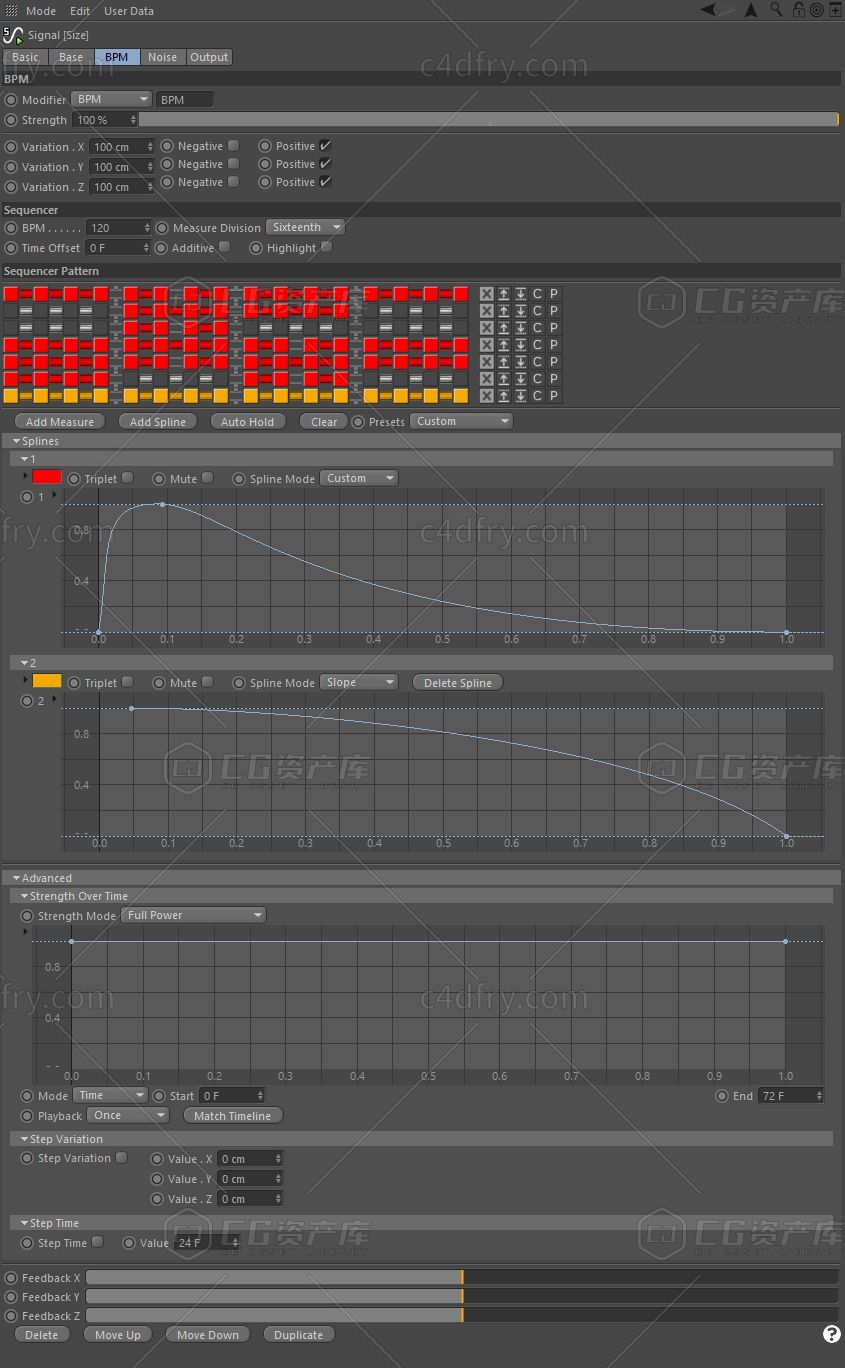Paste into second sequencer pattern row
The height and width of the screenshot is (1368, 845).
coord(554,311)
